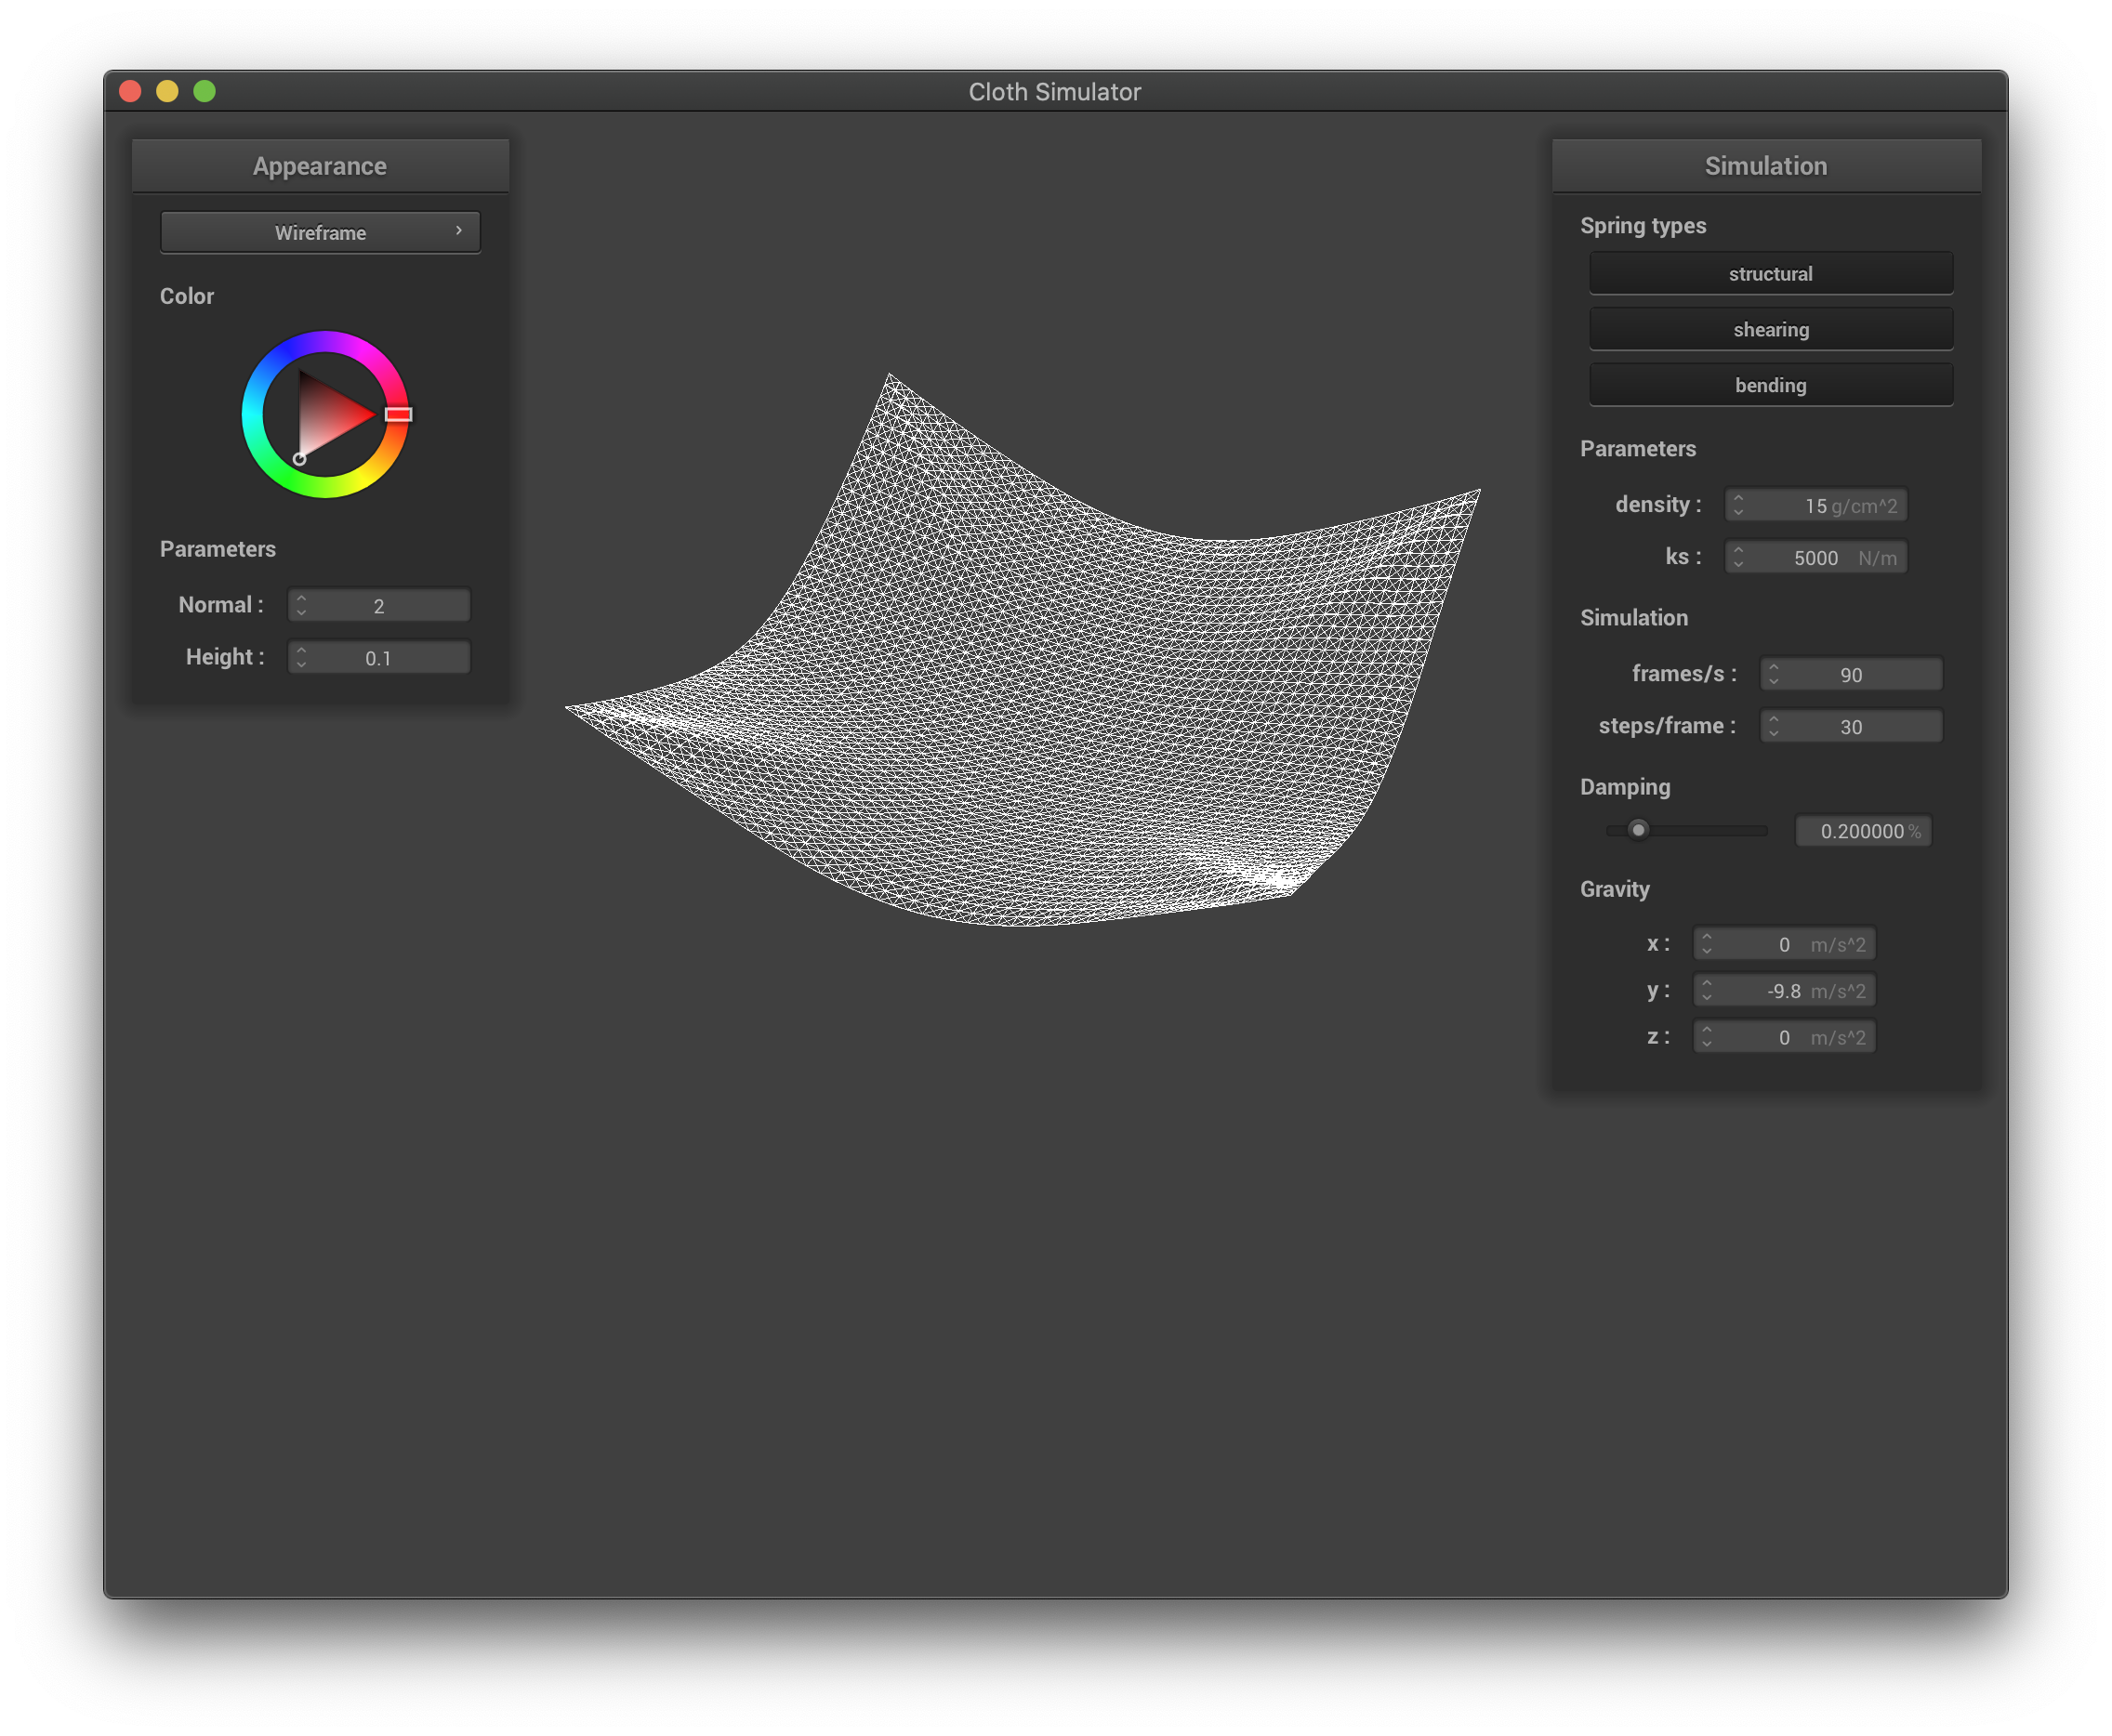Click the ks value stepper arrows

1738,557
